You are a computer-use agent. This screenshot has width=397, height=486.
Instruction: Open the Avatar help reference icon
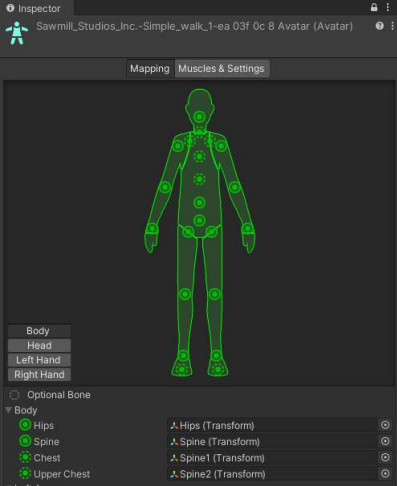pos(379,26)
